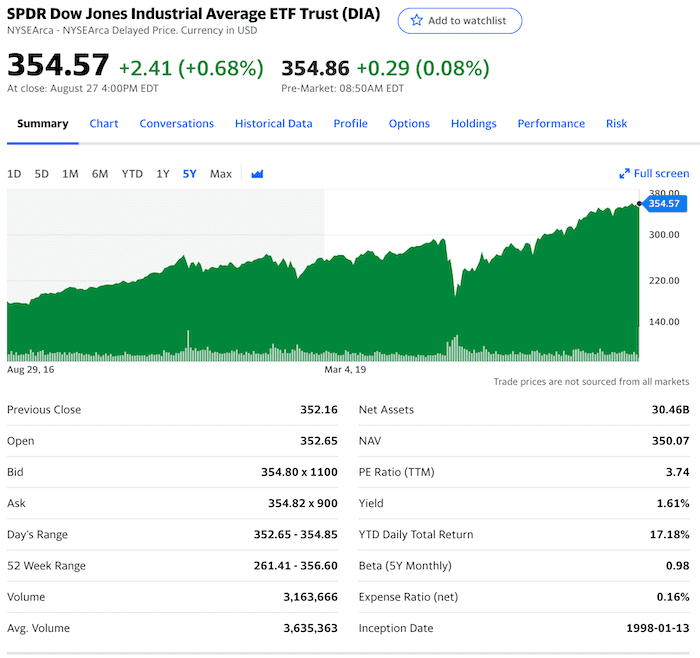Switch to the Performance tab
Viewport: 700px width, 658px height.
point(551,124)
